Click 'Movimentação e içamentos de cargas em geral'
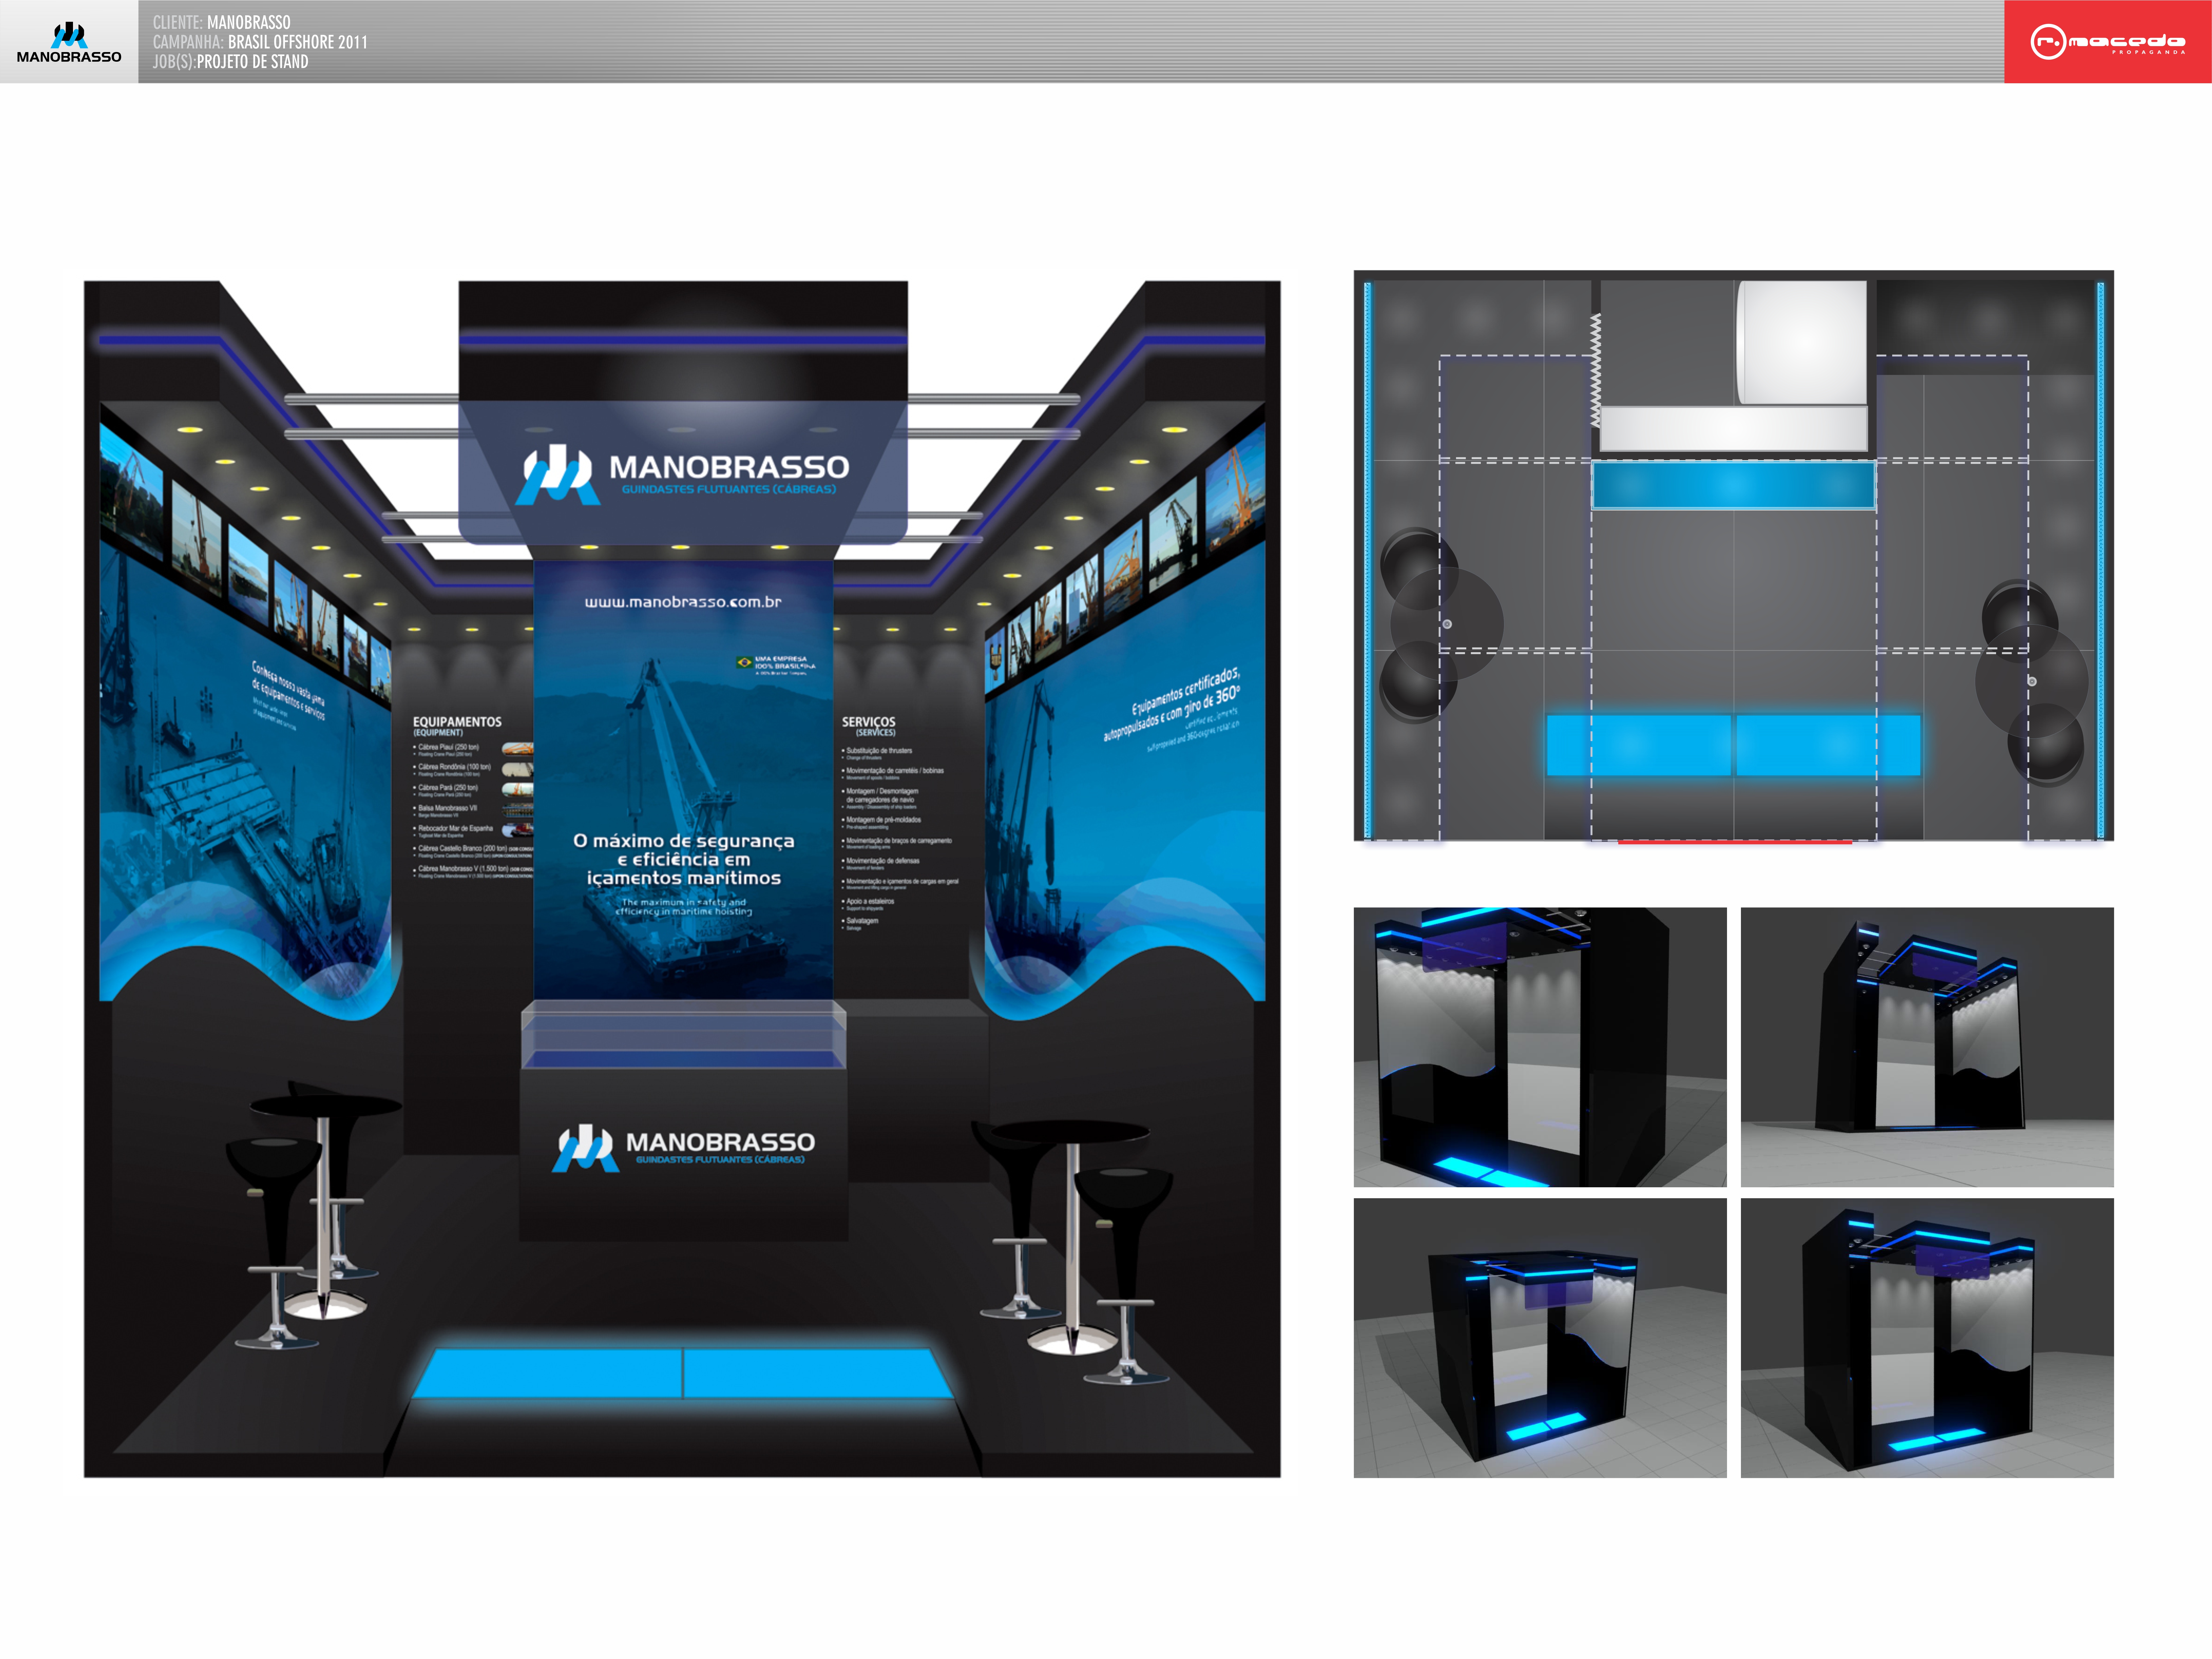Screen dimensions: 2212x1659 pos(902,881)
